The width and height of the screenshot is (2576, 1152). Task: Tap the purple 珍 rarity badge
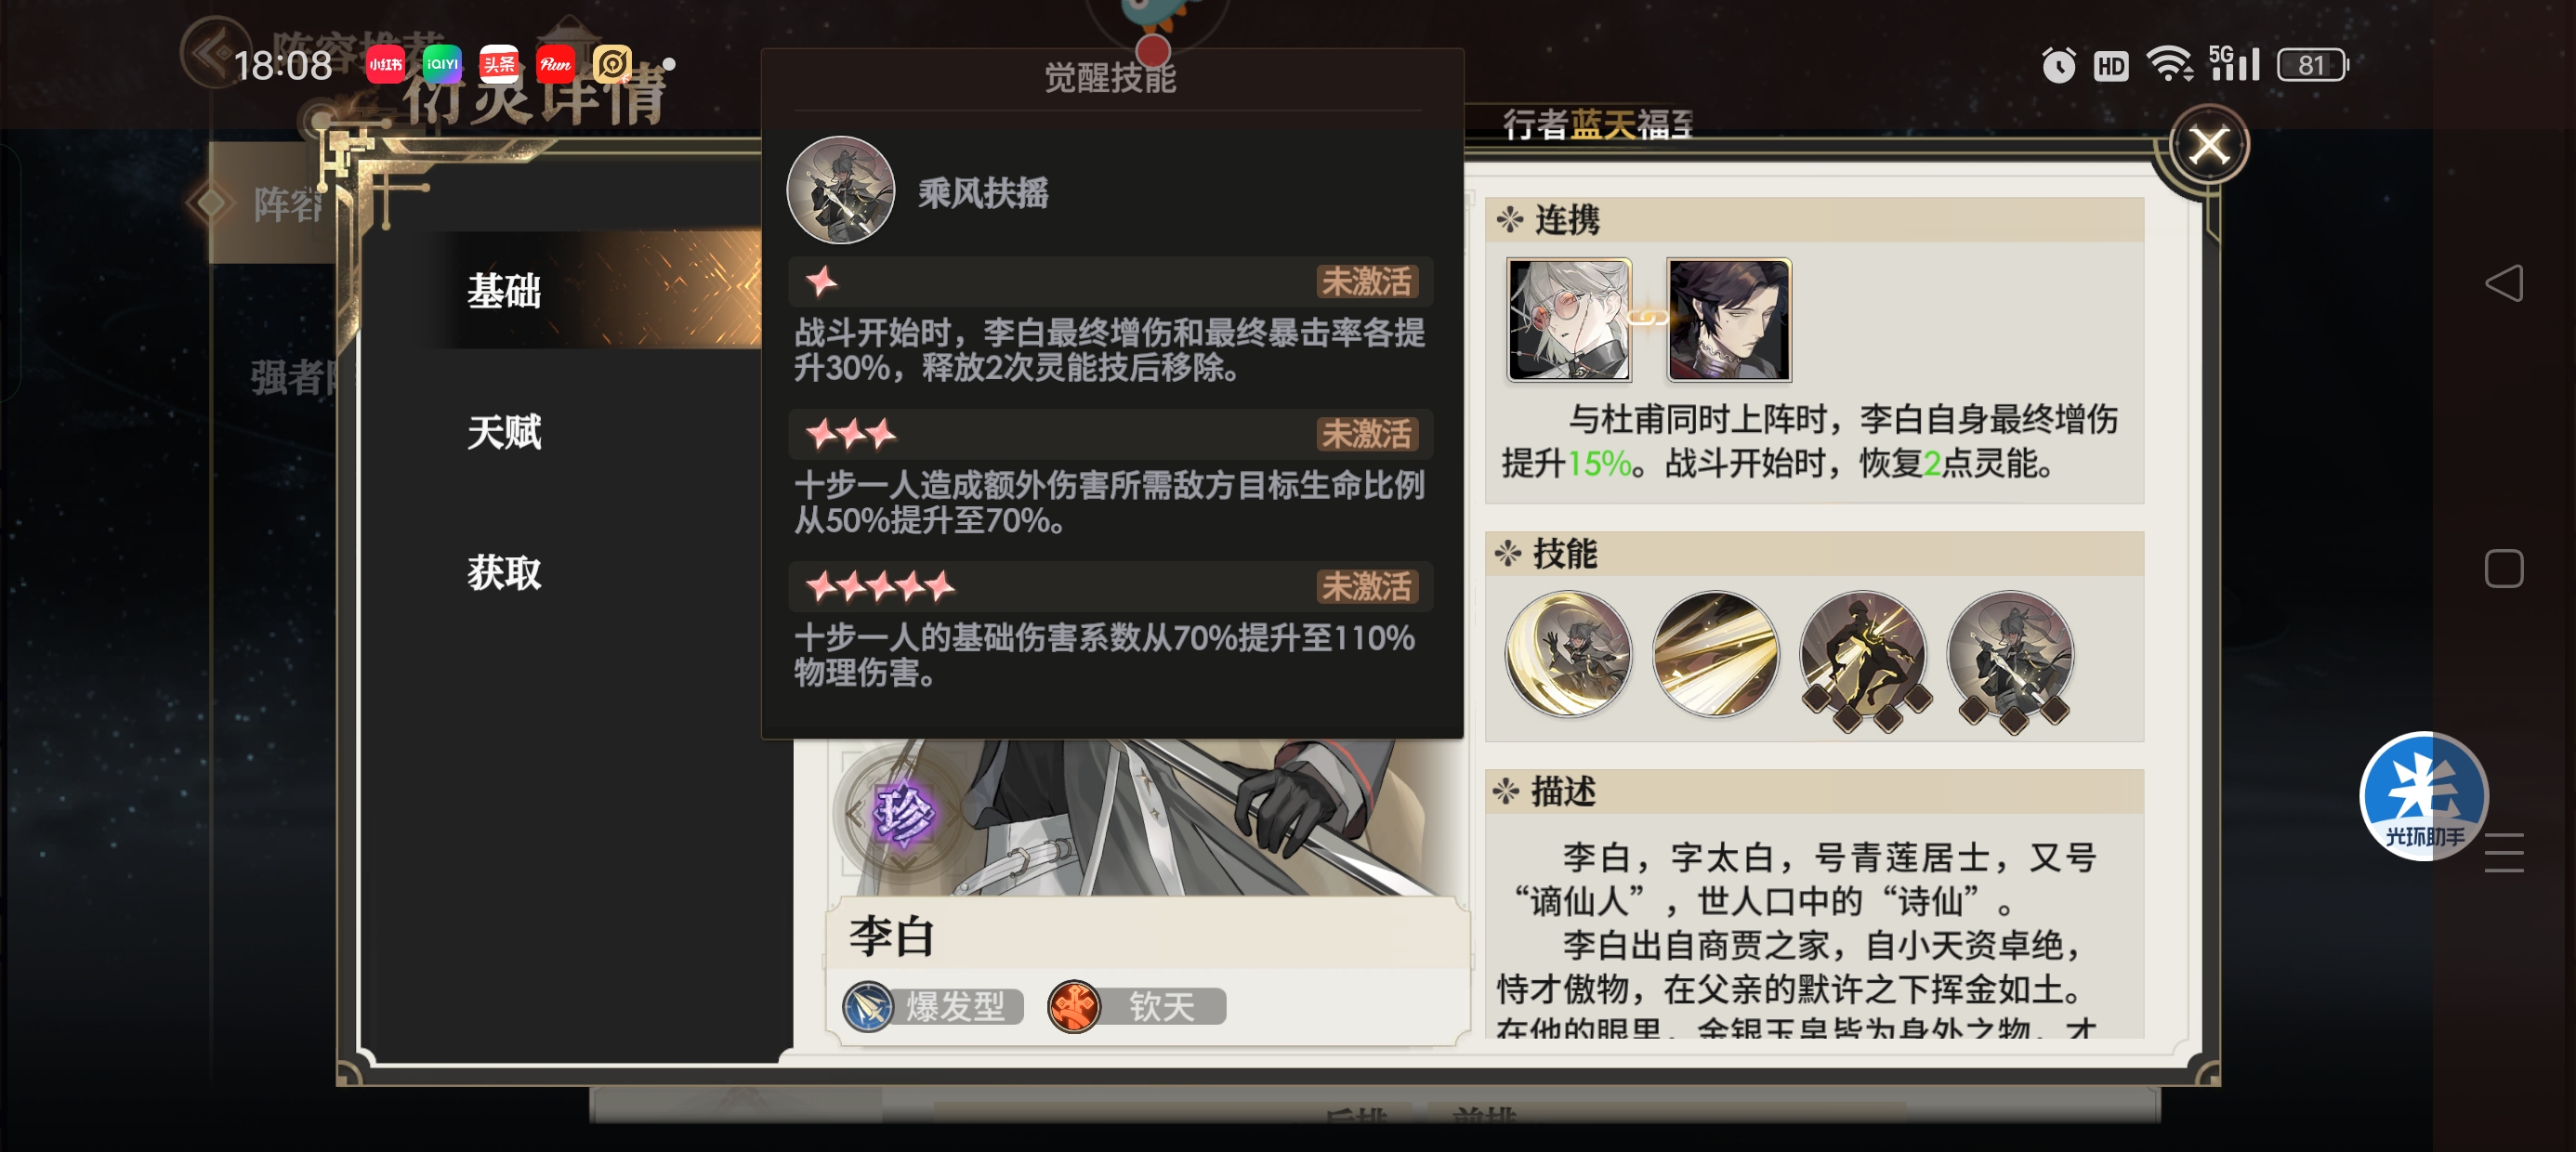(904, 814)
